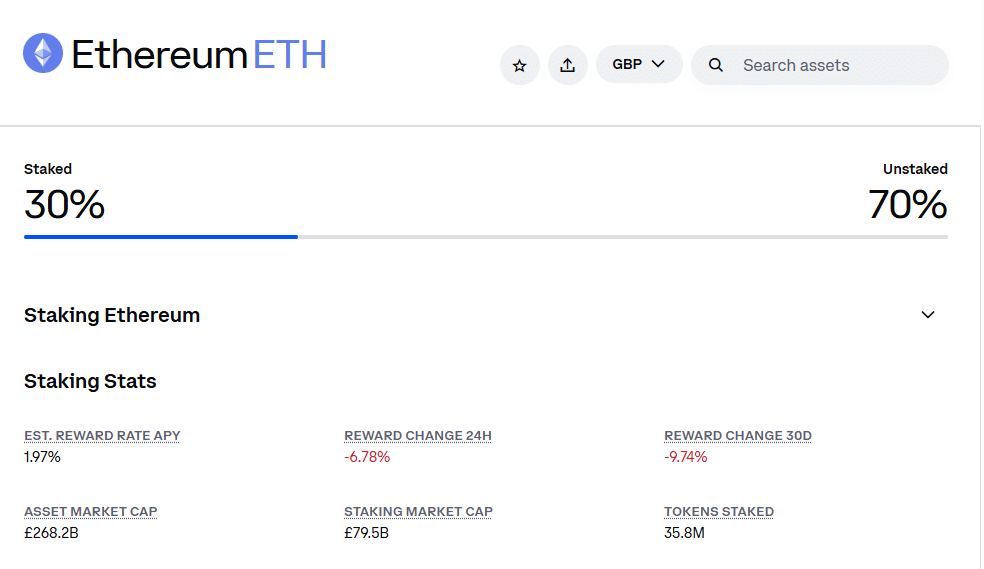Click the staked percentage progress bar
The width and height of the screenshot is (984, 569).
pos(486,237)
